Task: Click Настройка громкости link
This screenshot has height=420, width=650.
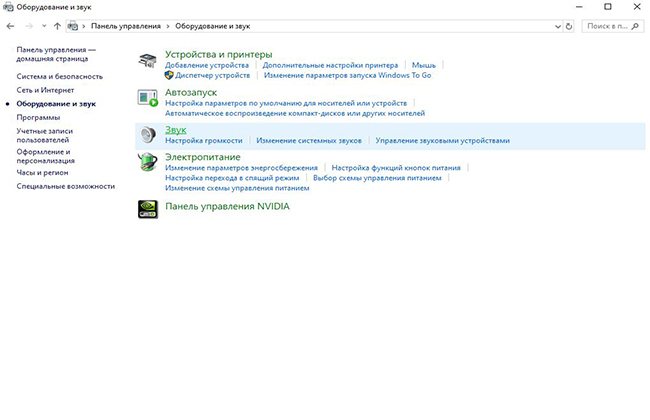Action: (204, 141)
